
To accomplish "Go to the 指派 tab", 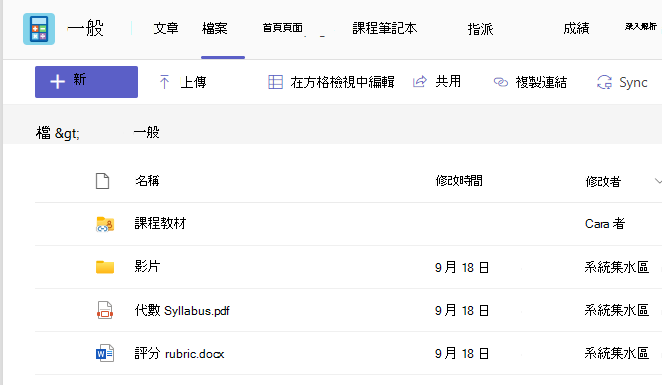I will click(x=480, y=29).
